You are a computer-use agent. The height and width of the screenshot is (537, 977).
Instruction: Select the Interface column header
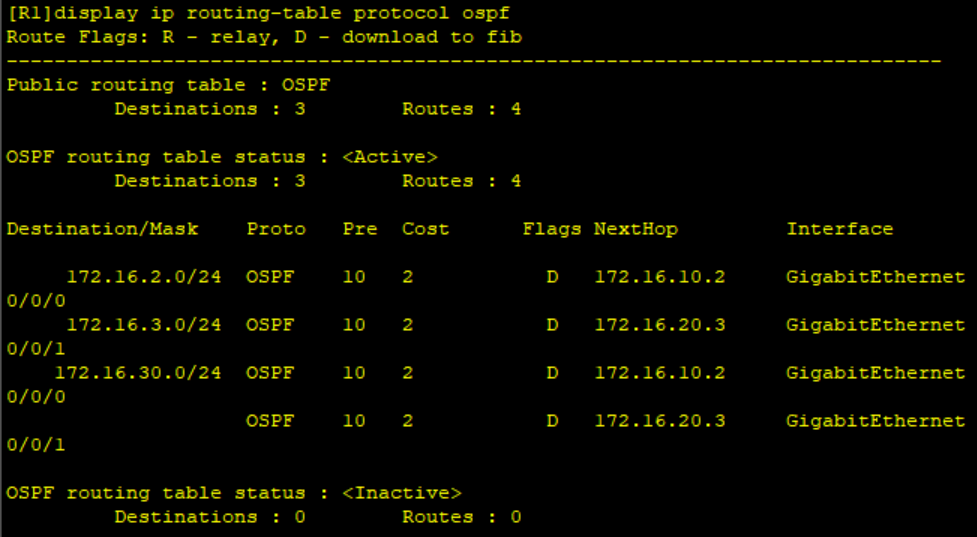(840, 229)
